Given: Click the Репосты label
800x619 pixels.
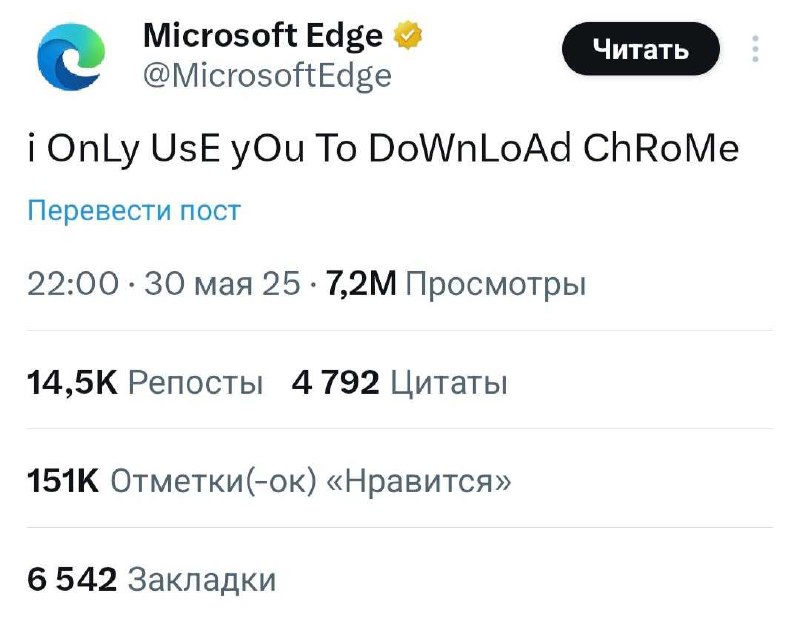Looking at the screenshot, I should point(195,382).
